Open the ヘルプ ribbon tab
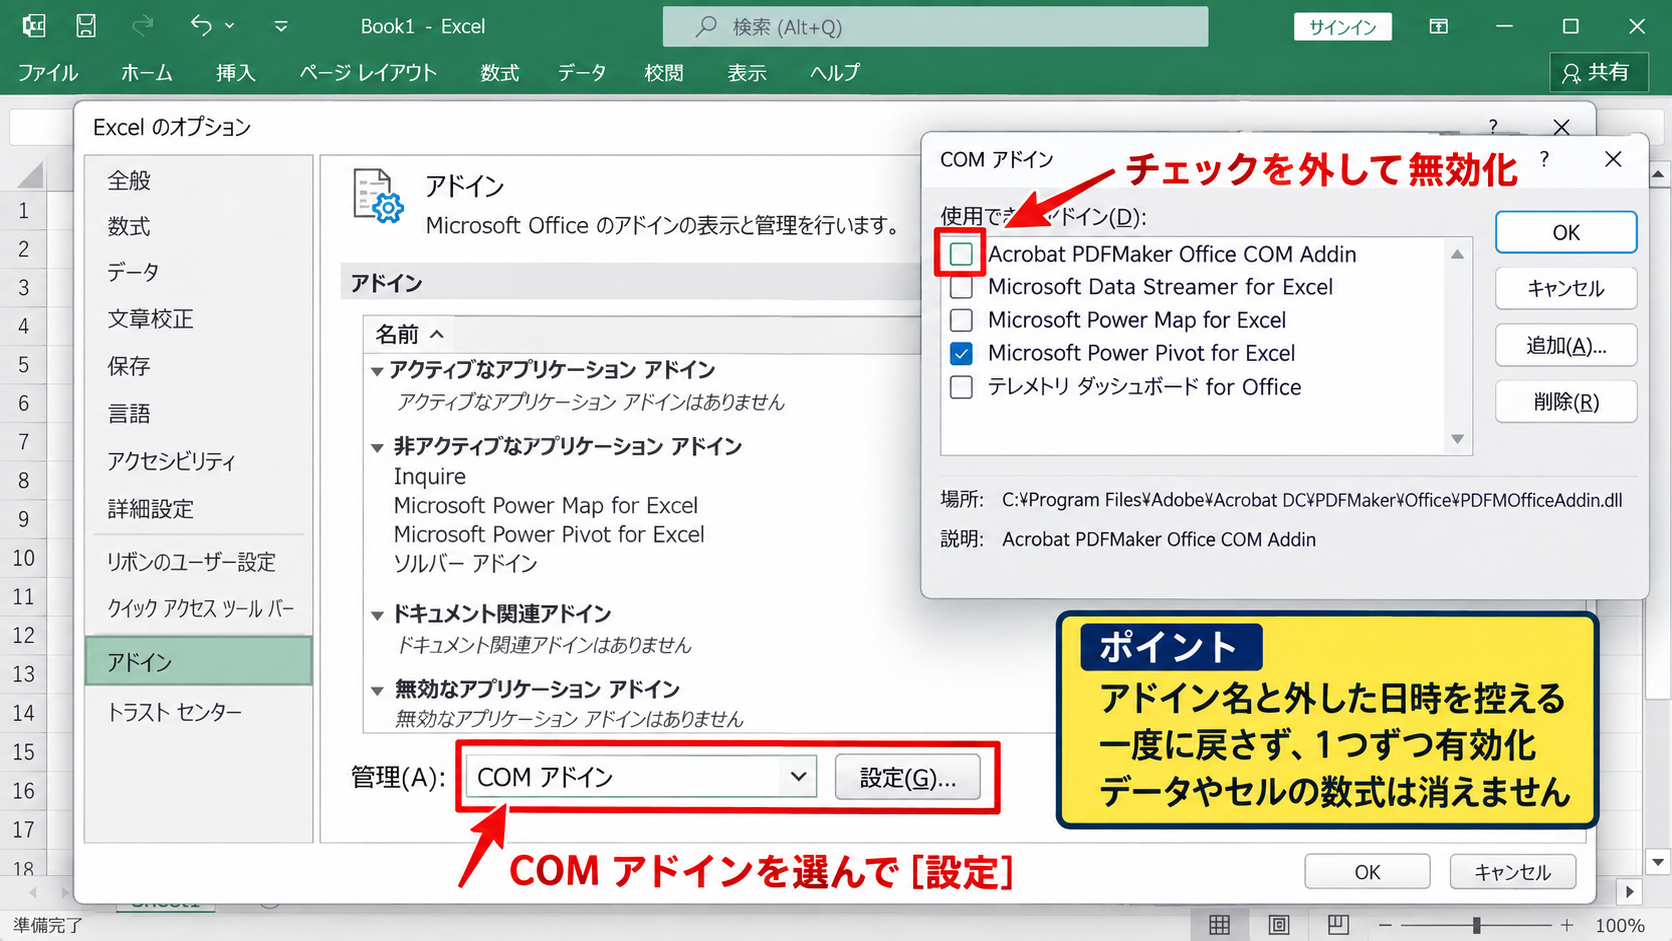The image size is (1672, 941). [x=834, y=72]
